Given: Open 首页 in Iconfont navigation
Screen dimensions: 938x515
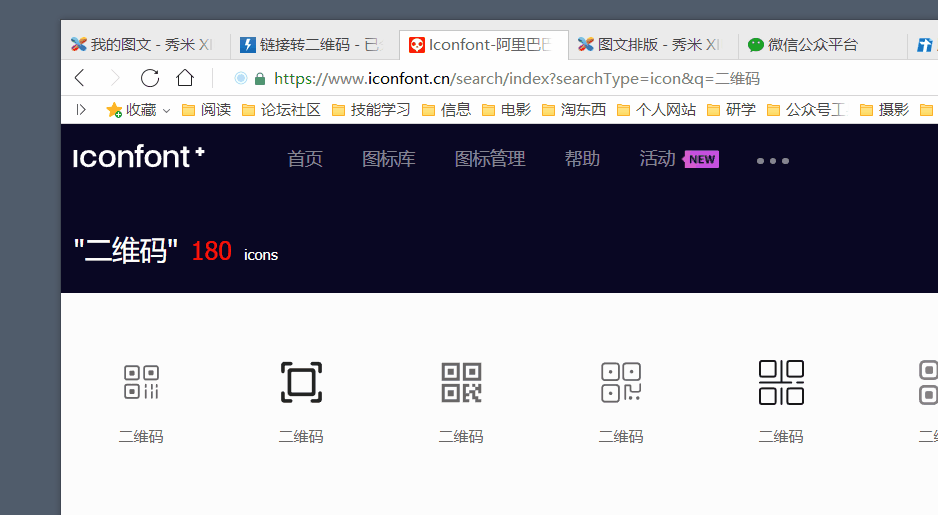Looking at the screenshot, I should [x=305, y=159].
